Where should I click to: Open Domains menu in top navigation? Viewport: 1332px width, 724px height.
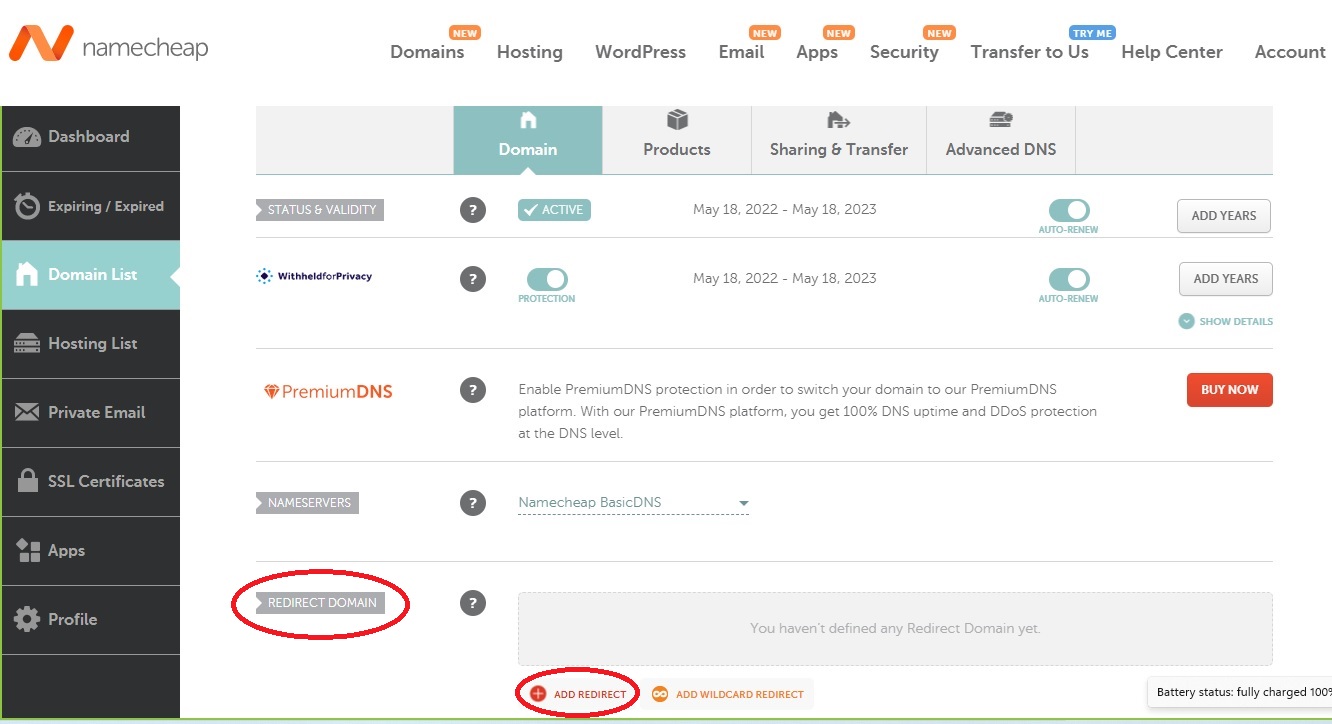(x=427, y=52)
